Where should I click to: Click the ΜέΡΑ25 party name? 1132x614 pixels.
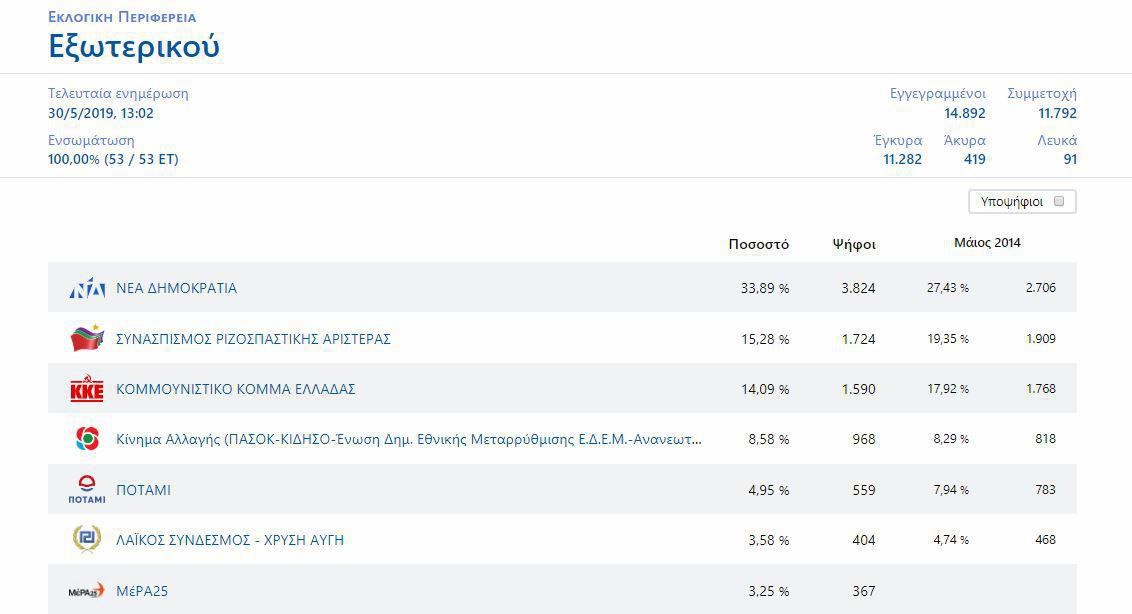click(x=142, y=591)
